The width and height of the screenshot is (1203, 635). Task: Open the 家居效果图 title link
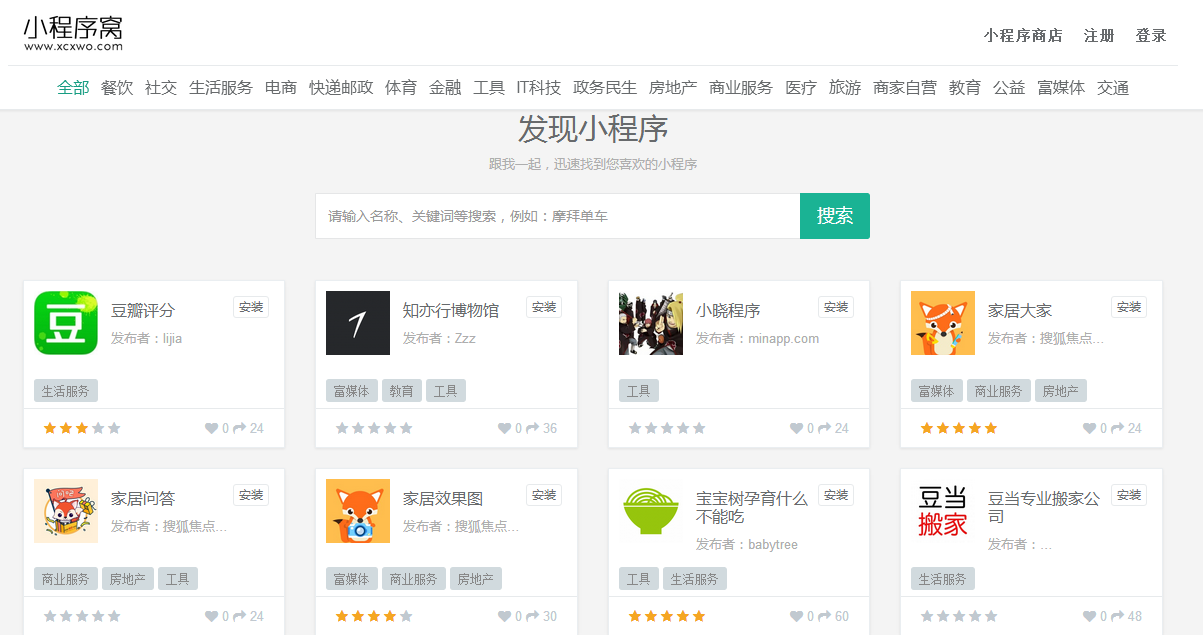point(443,498)
